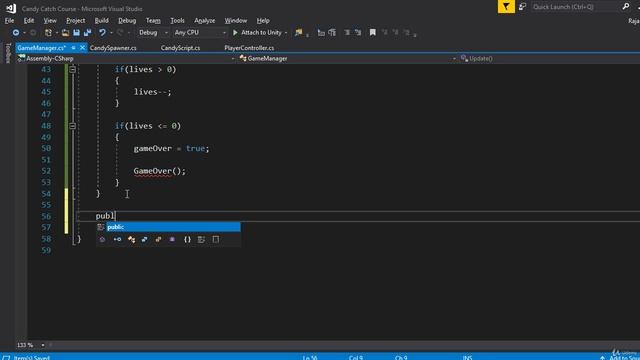Toggle the IntelliSense structures filter icon

144,240
